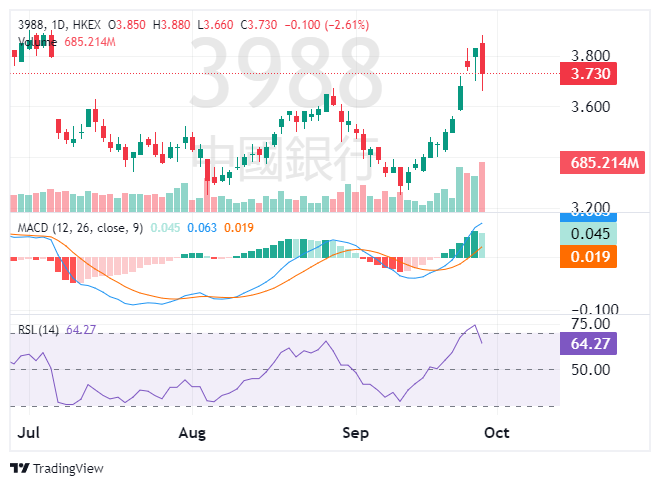Viewport: 660px width, 486px height.
Task: Click the Sep label on time axis
Action: click(x=355, y=433)
